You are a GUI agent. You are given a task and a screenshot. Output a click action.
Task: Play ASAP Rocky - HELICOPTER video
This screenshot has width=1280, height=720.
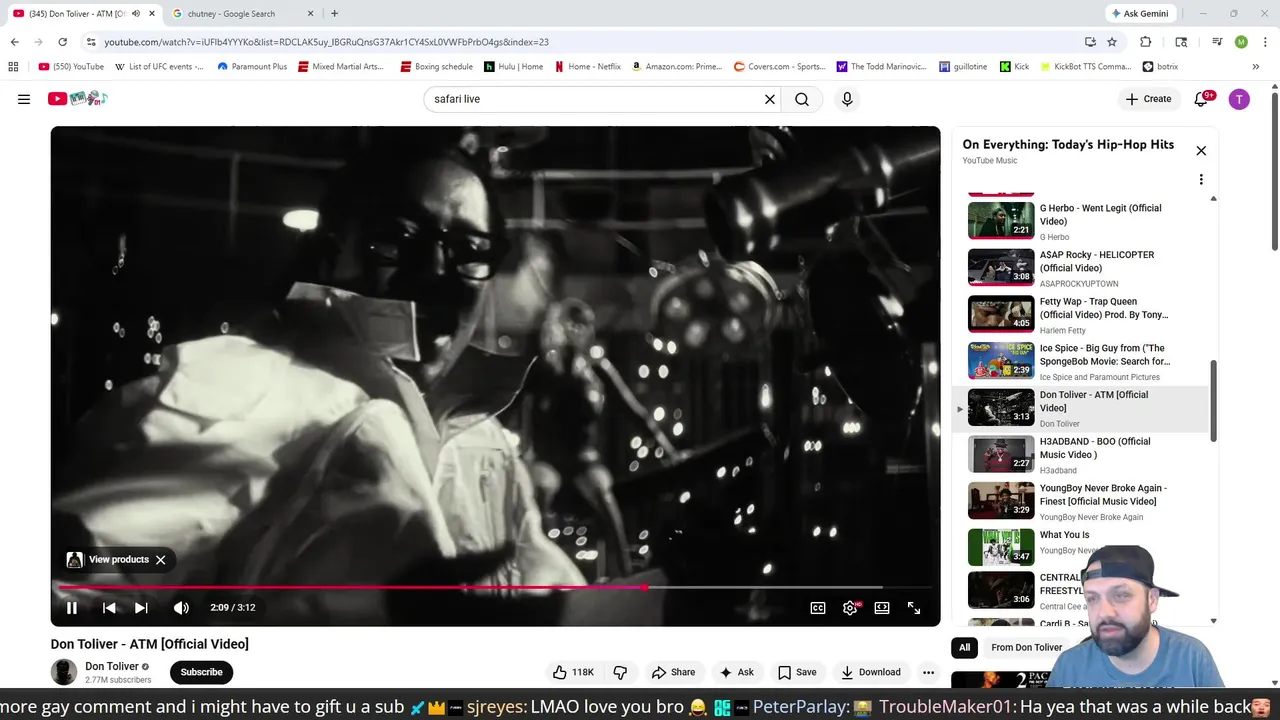(x=1082, y=267)
